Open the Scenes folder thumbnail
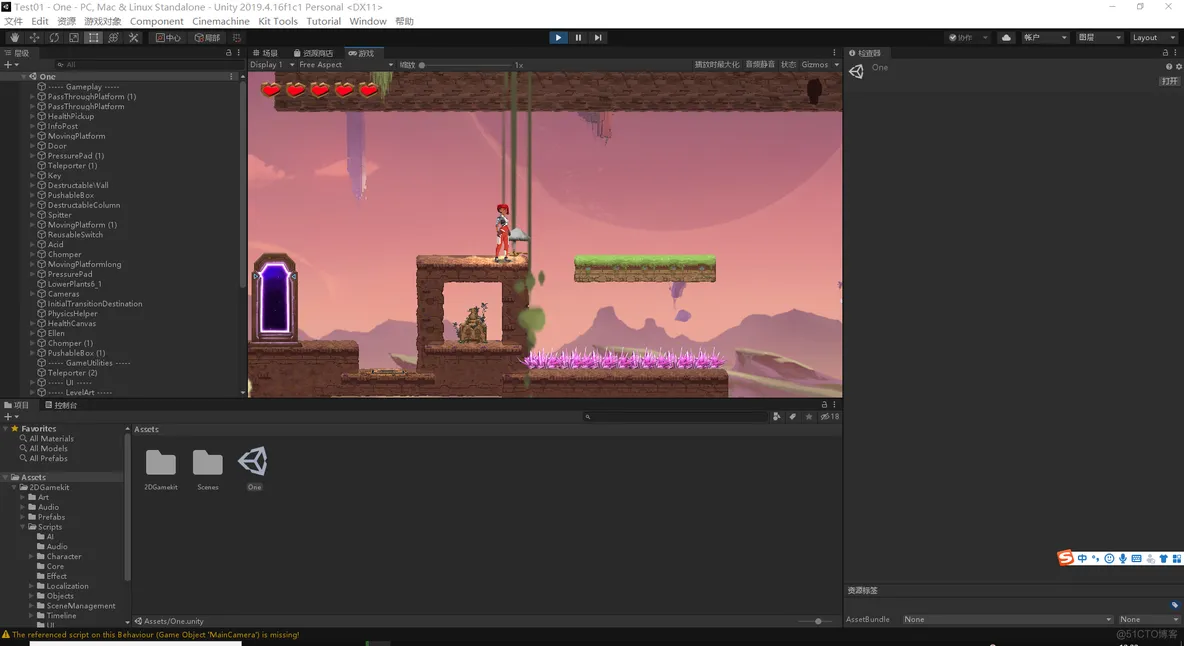1184x646 pixels. [208, 463]
